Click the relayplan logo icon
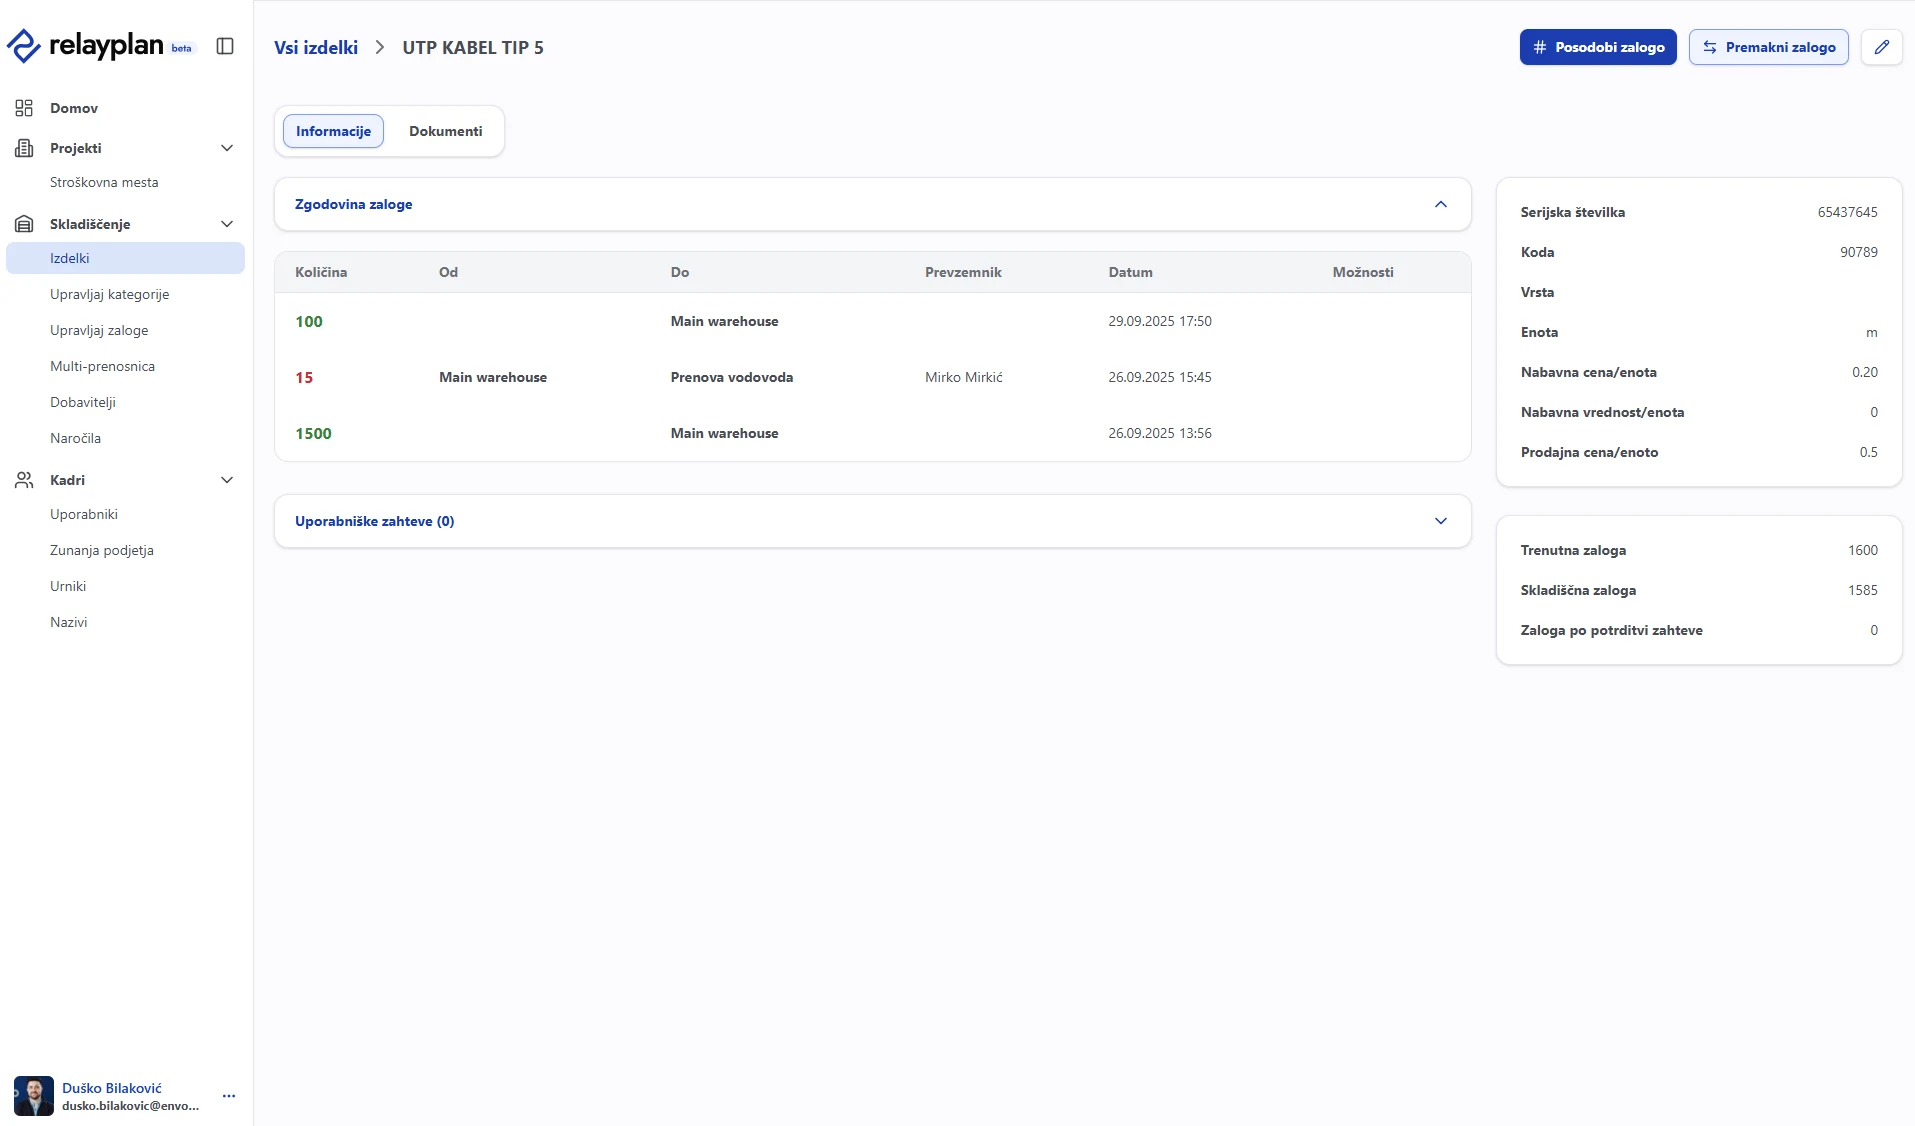The image size is (1915, 1126). coord(23,46)
